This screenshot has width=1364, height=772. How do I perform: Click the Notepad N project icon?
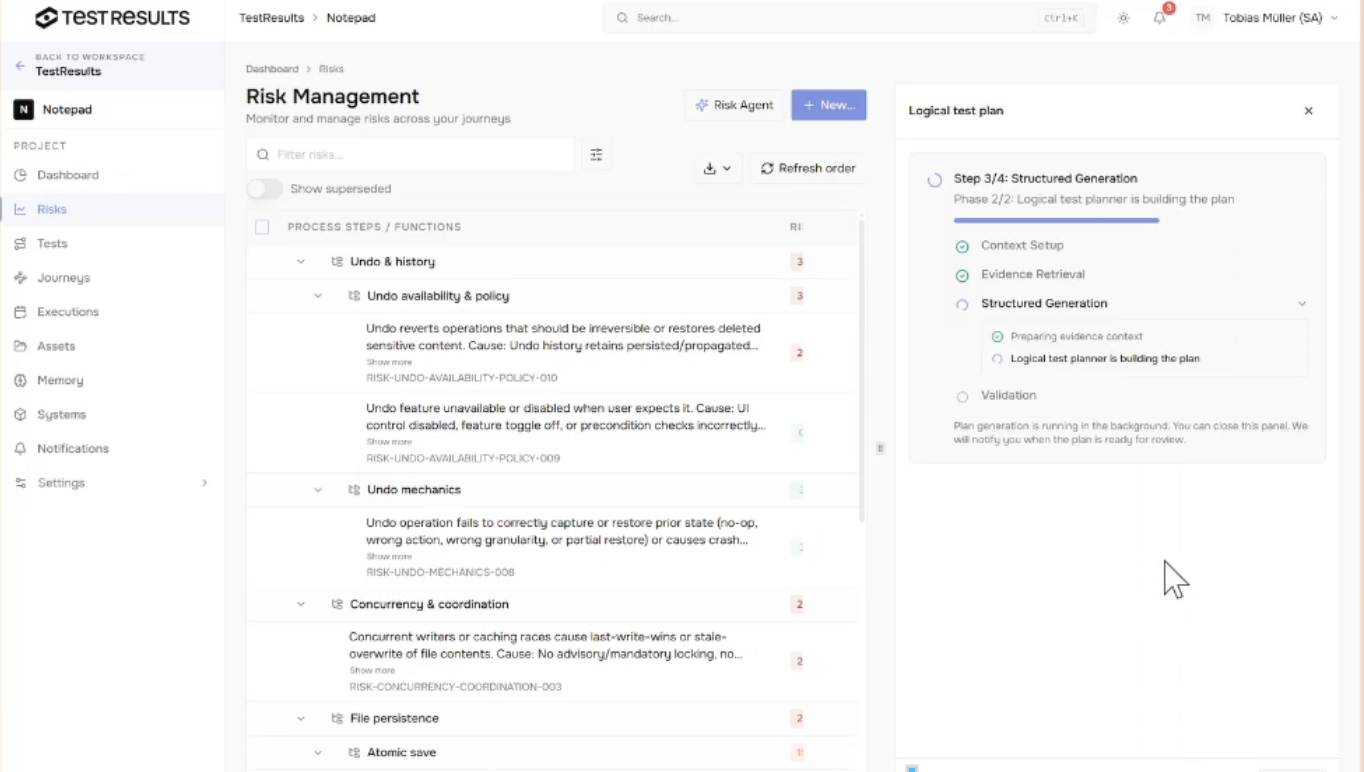pos(23,110)
